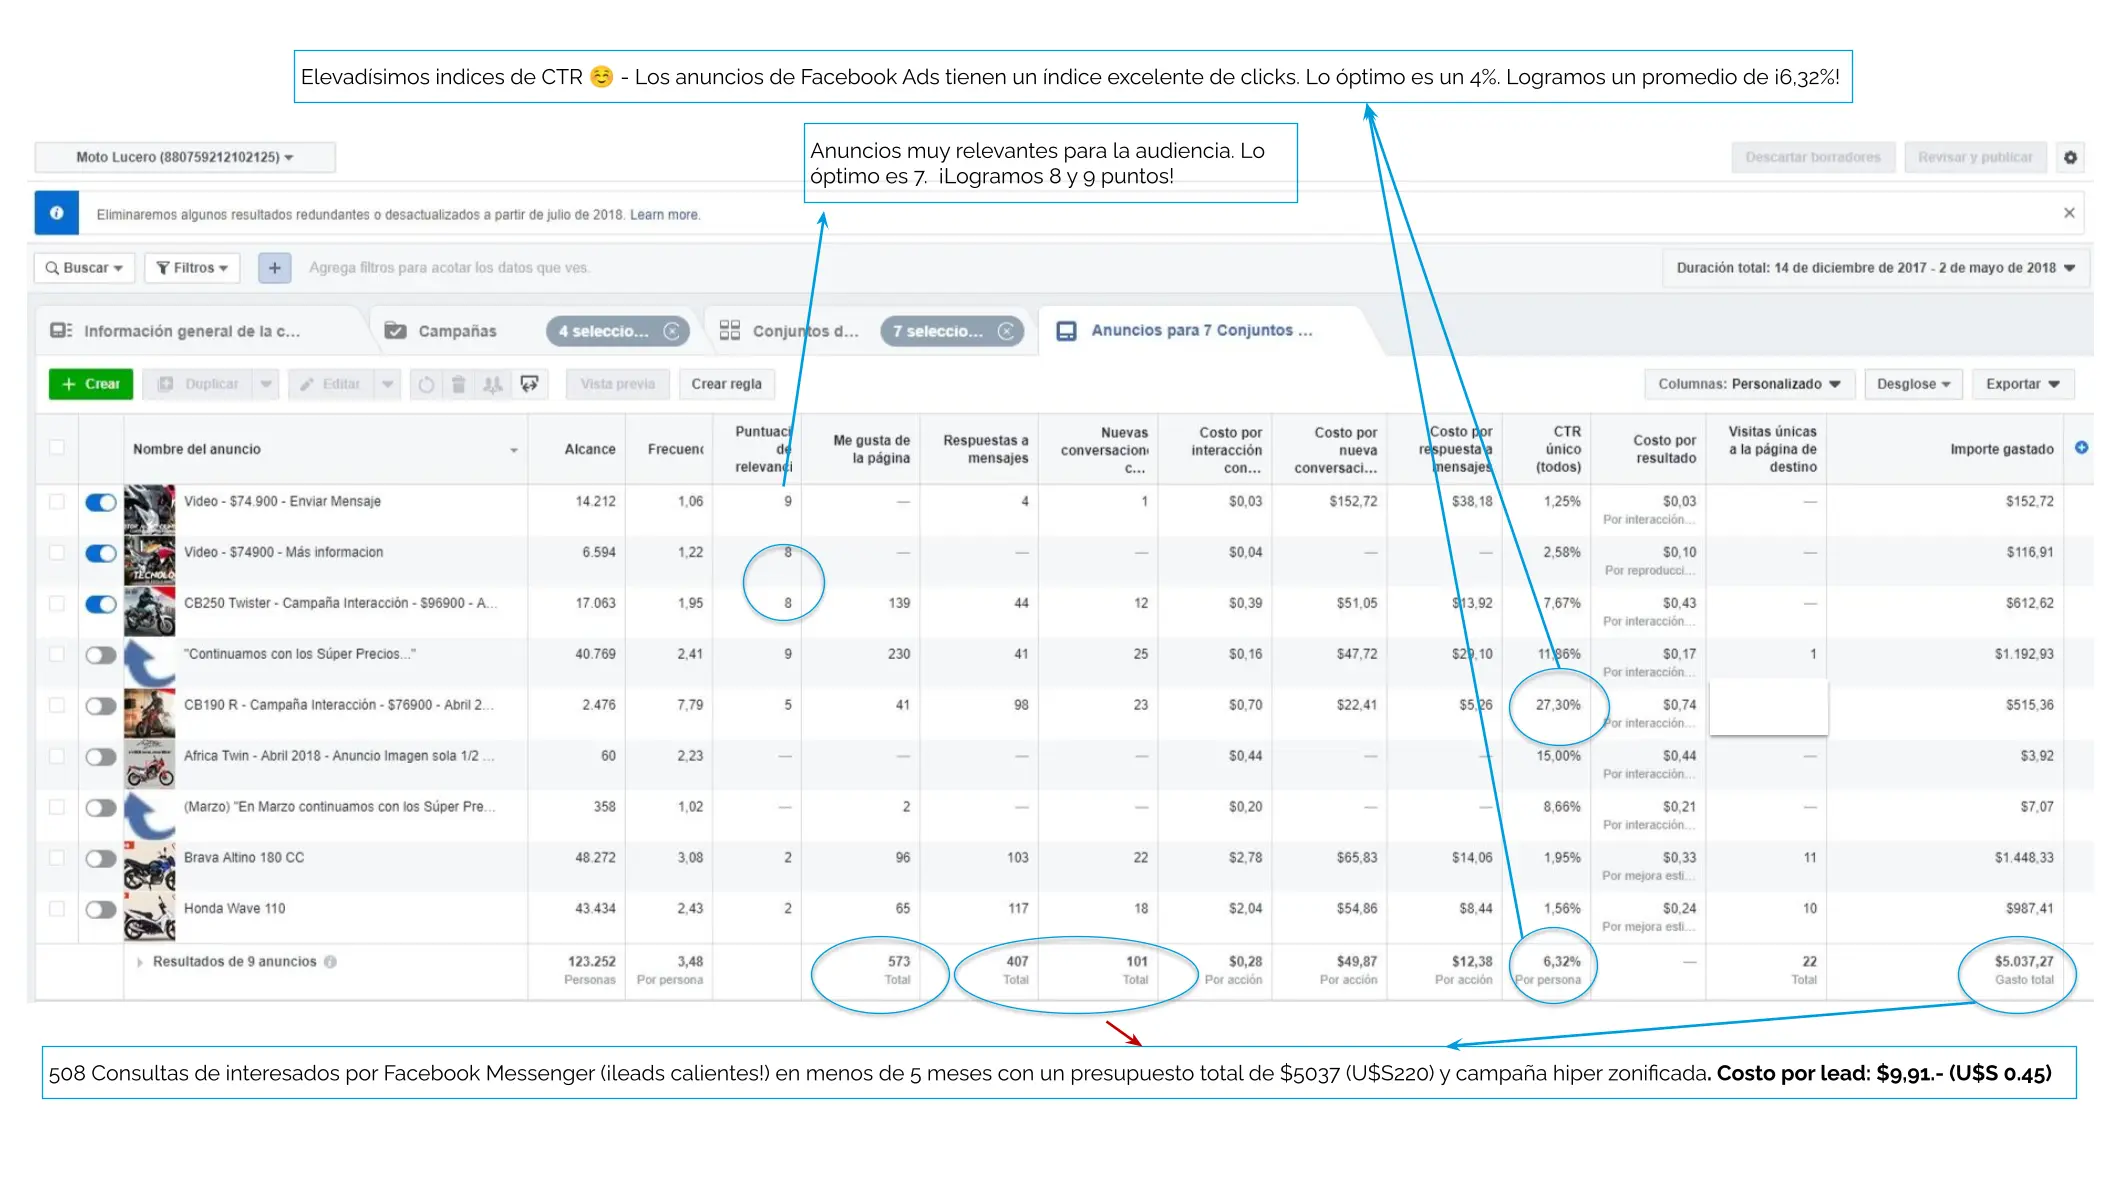Open the account settings gear icon

[x=2070, y=157]
